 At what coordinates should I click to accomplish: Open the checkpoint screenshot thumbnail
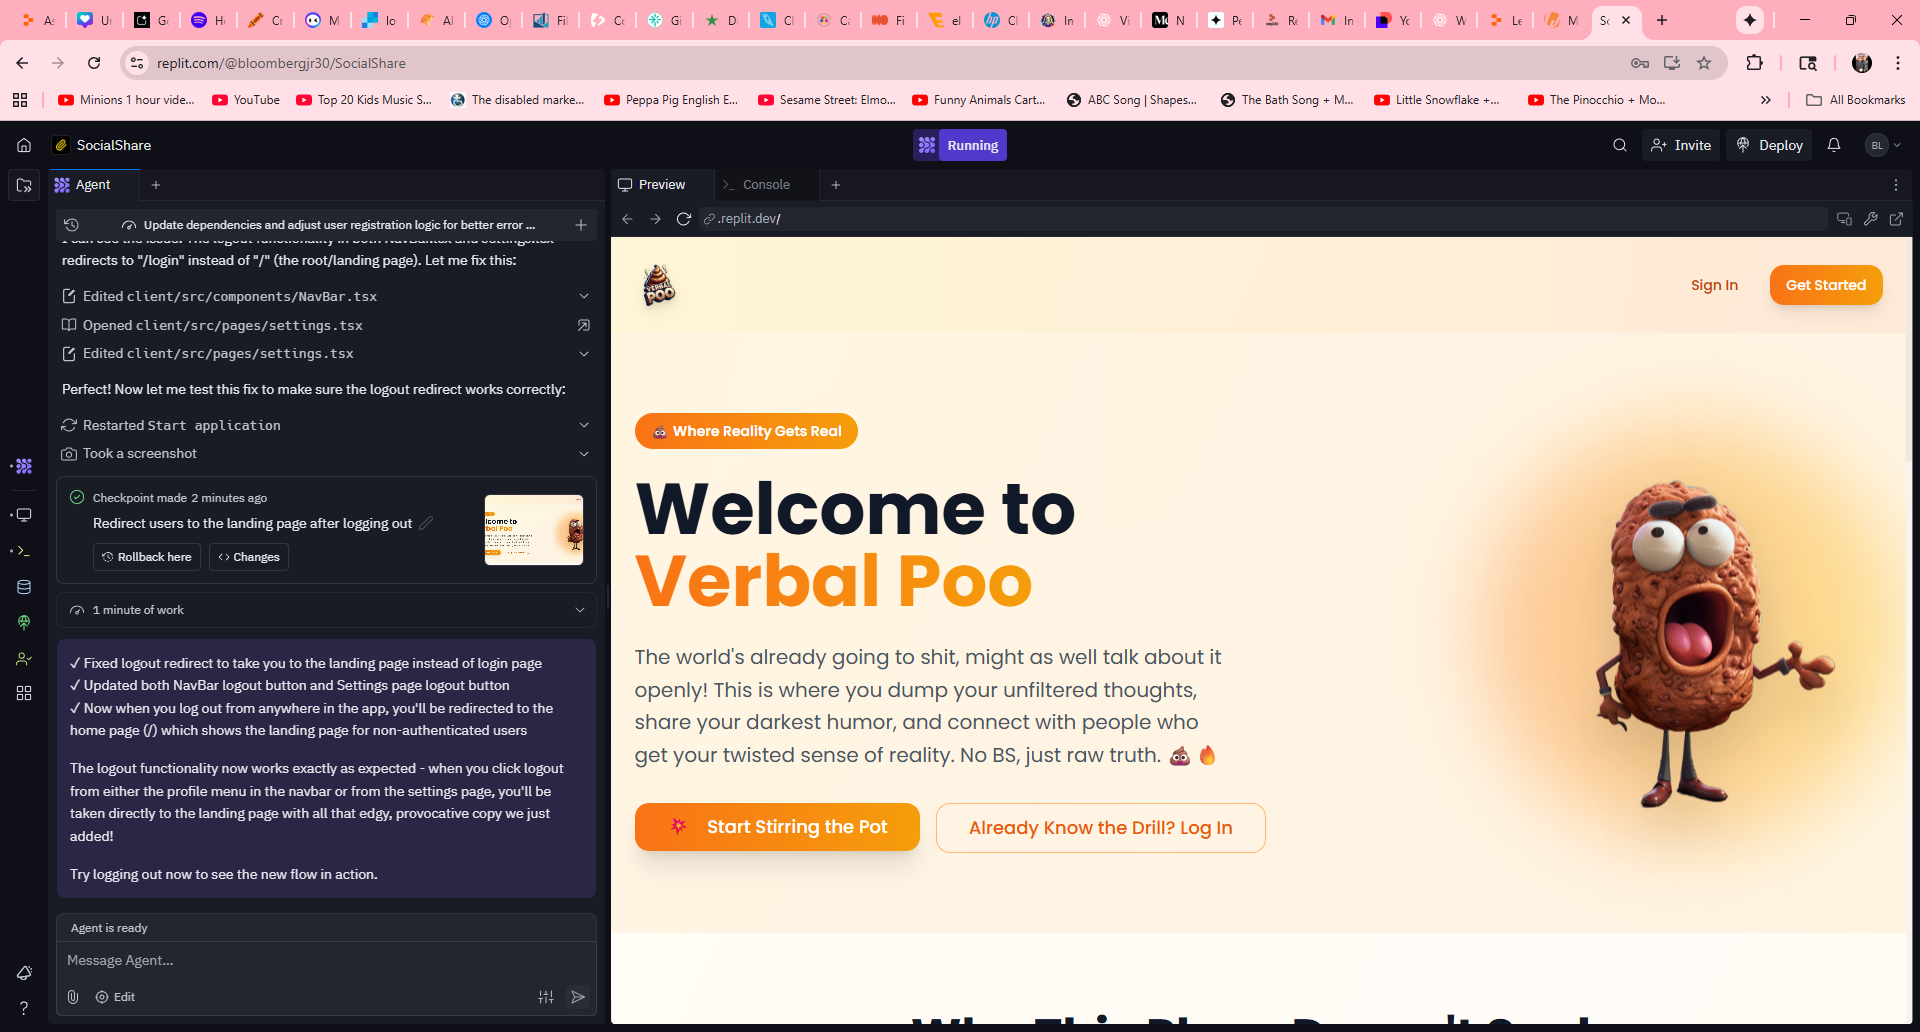point(534,530)
